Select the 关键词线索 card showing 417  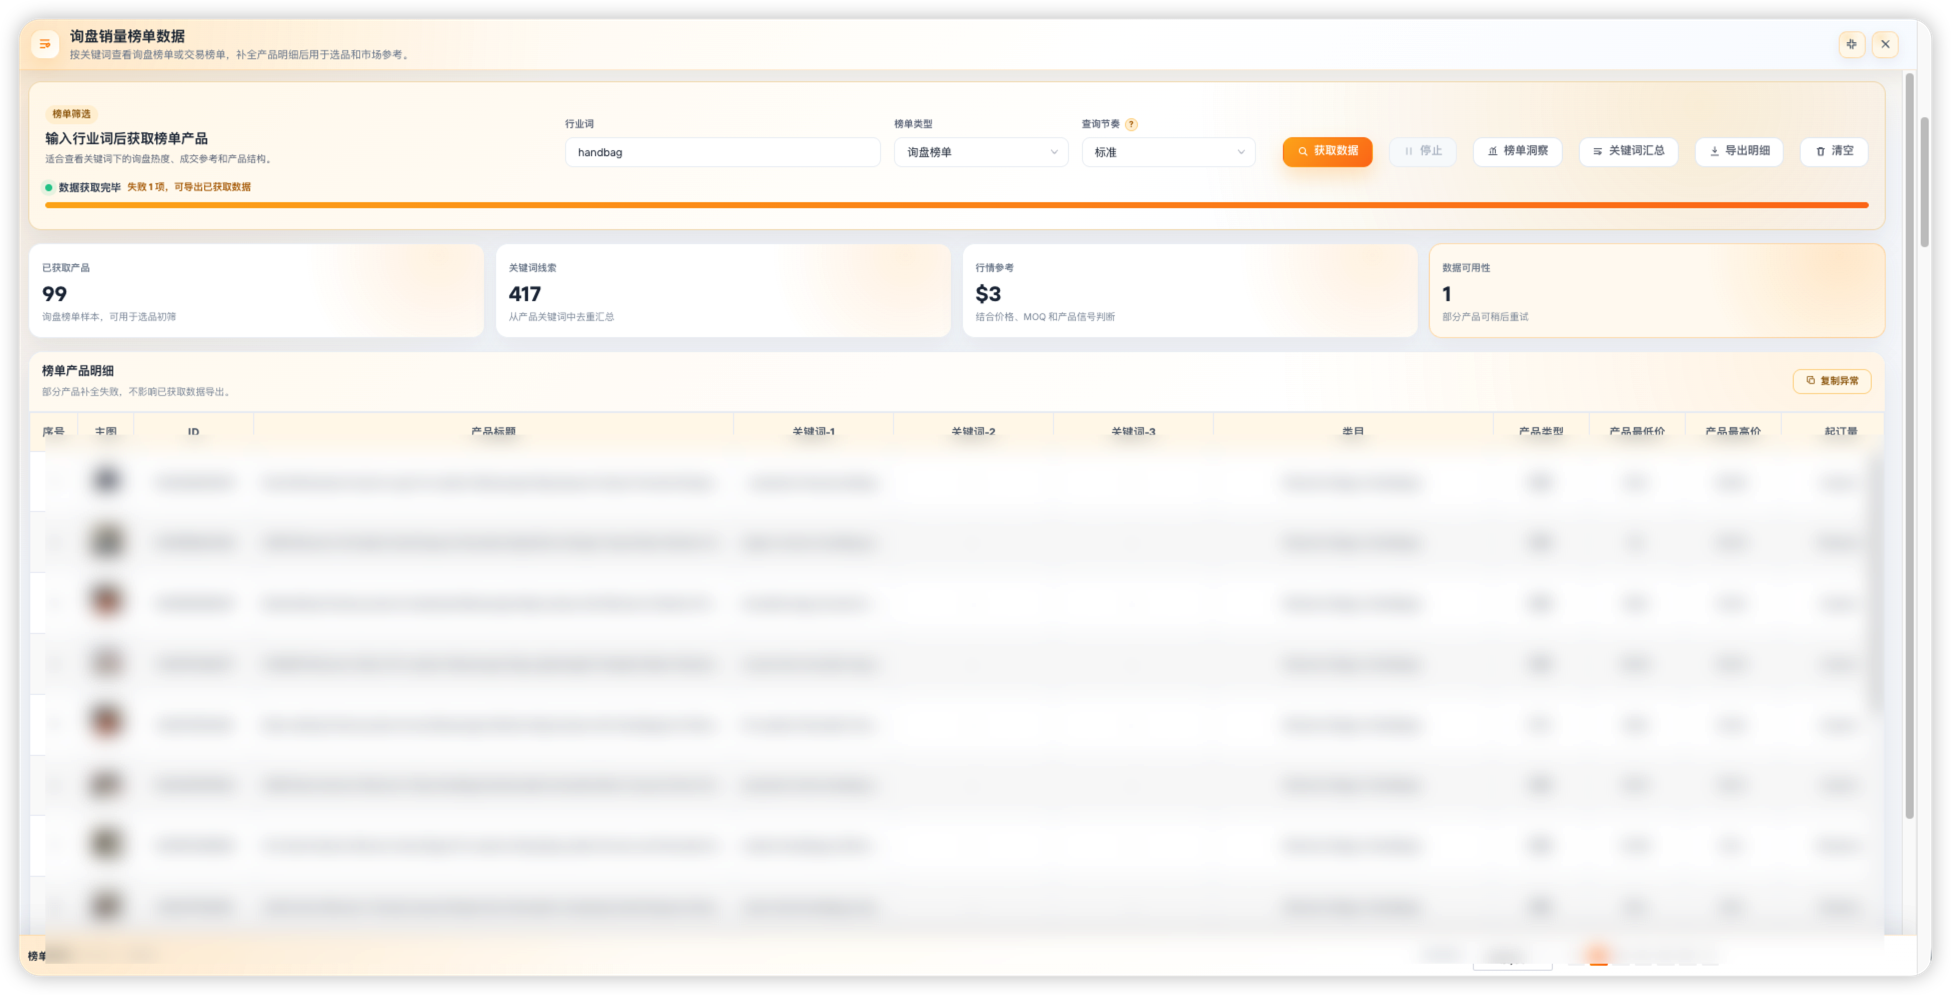click(x=723, y=291)
